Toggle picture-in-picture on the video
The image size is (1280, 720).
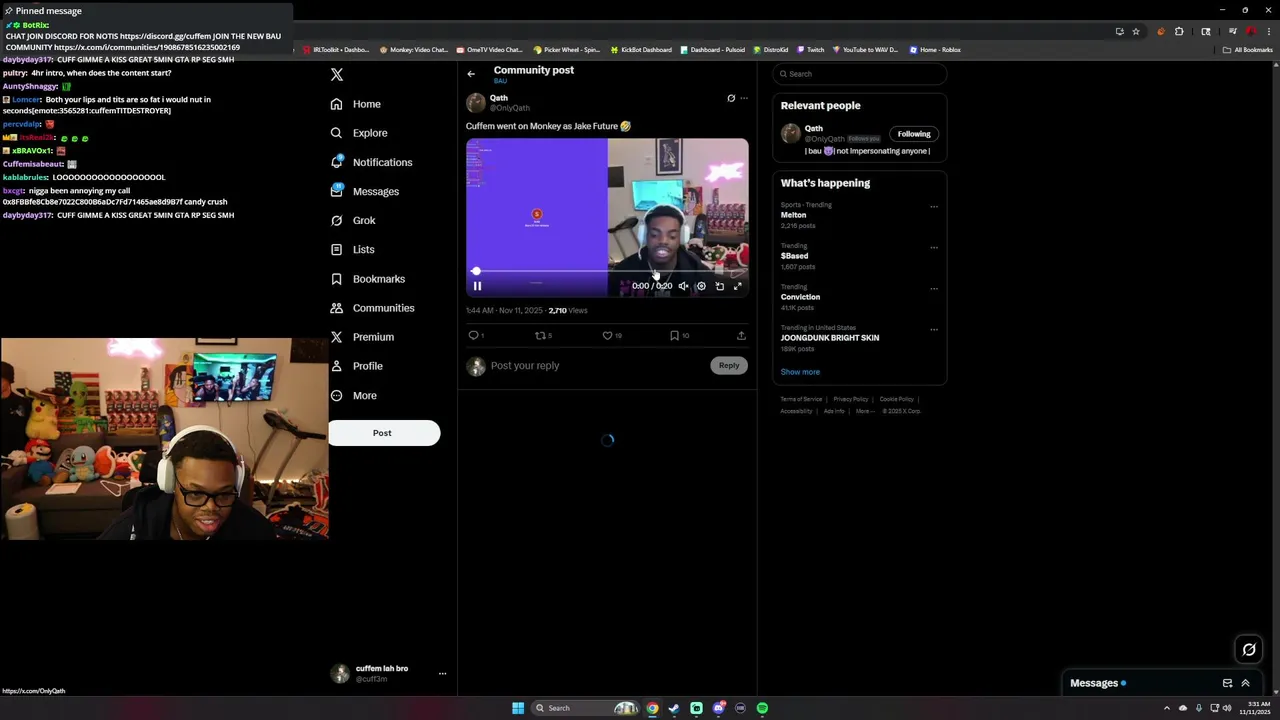click(x=720, y=286)
